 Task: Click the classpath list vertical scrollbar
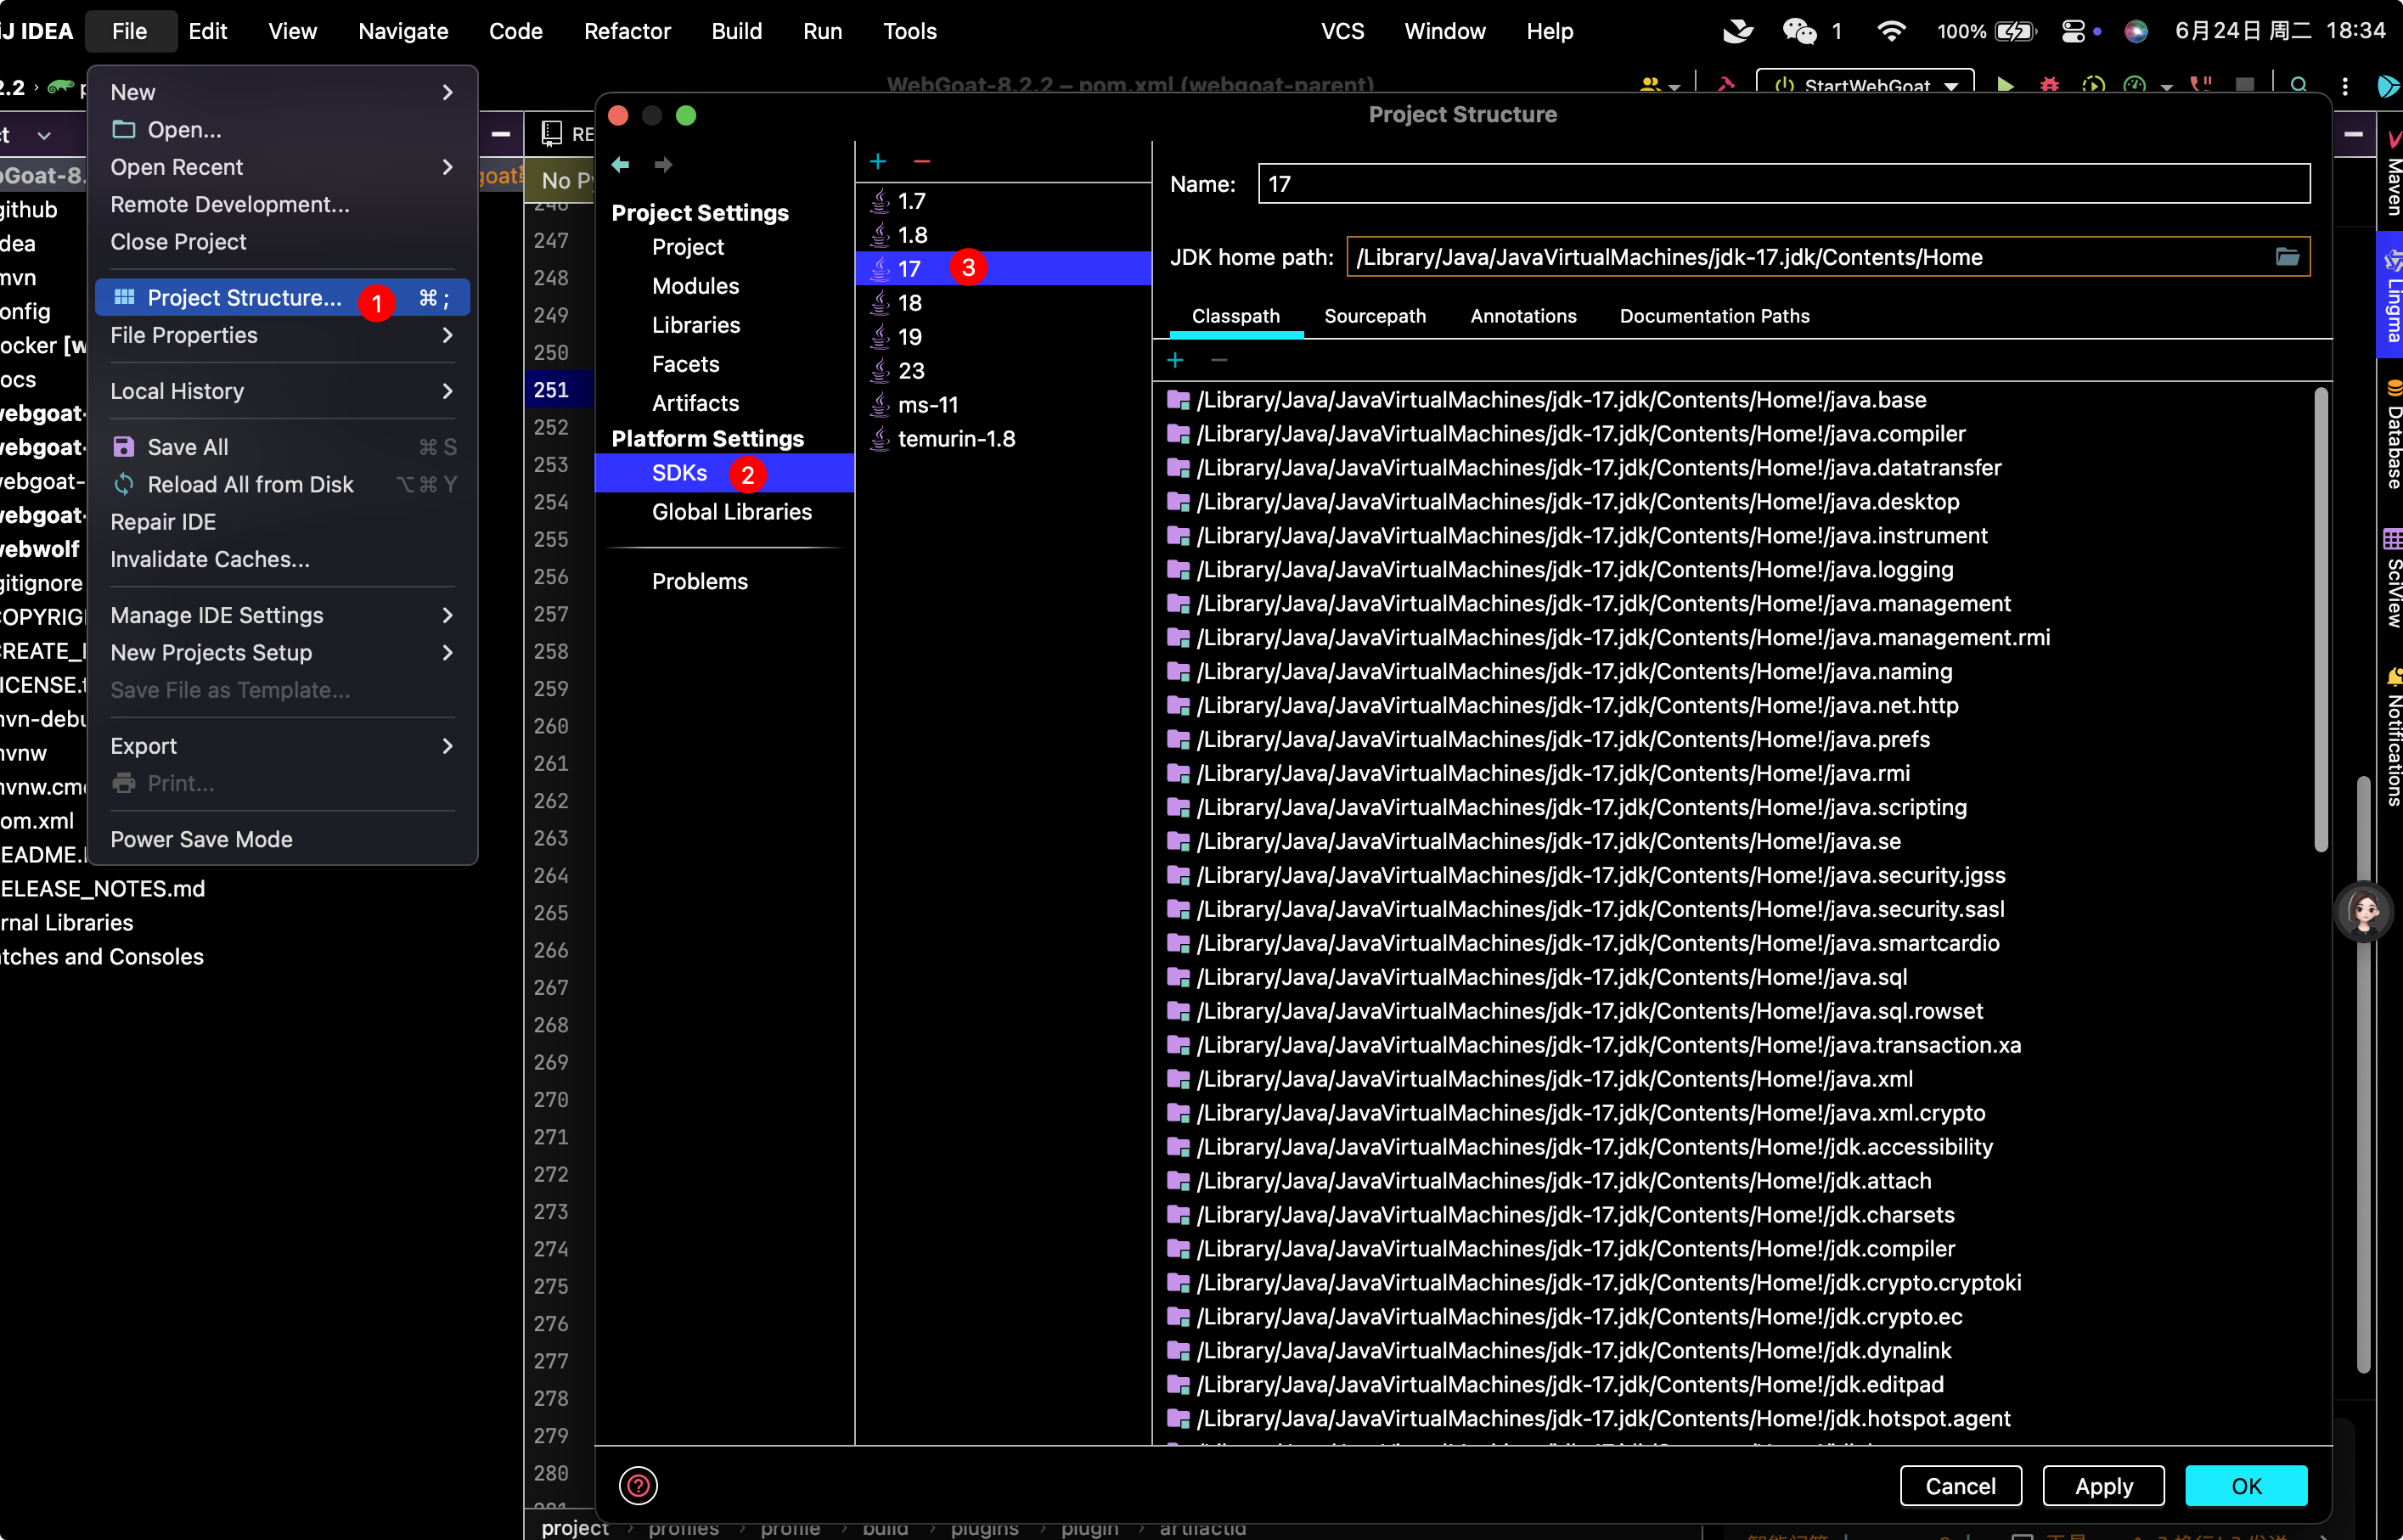[x=2320, y=620]
